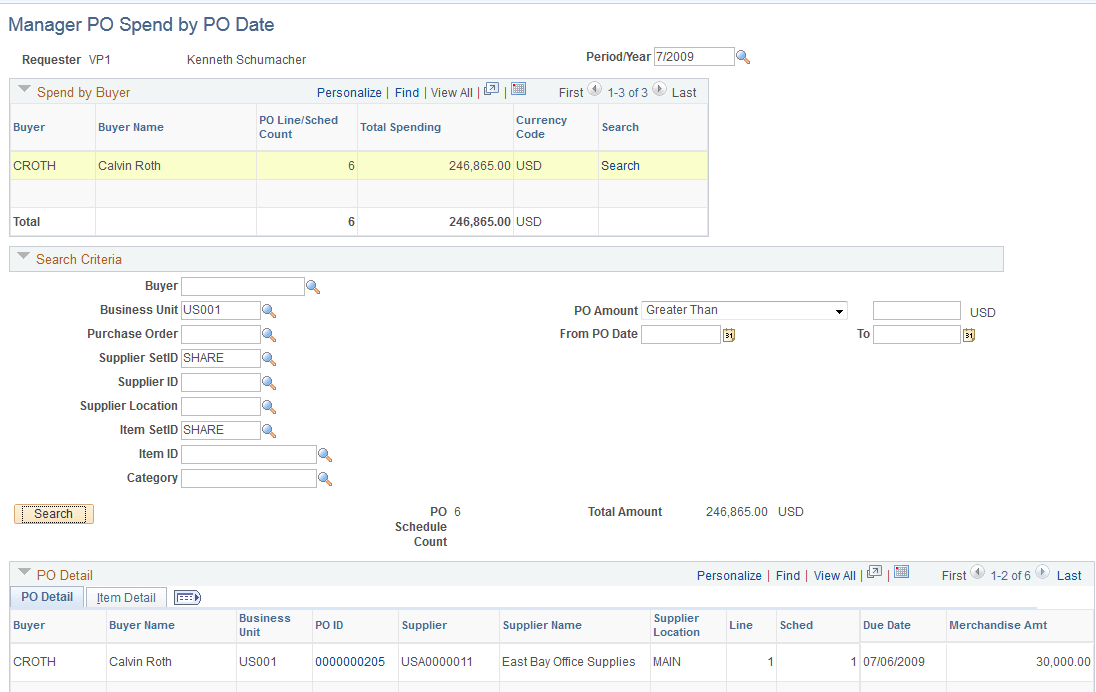
Task: Open the Purchase Order lookup icon
Action: point(268,334)
